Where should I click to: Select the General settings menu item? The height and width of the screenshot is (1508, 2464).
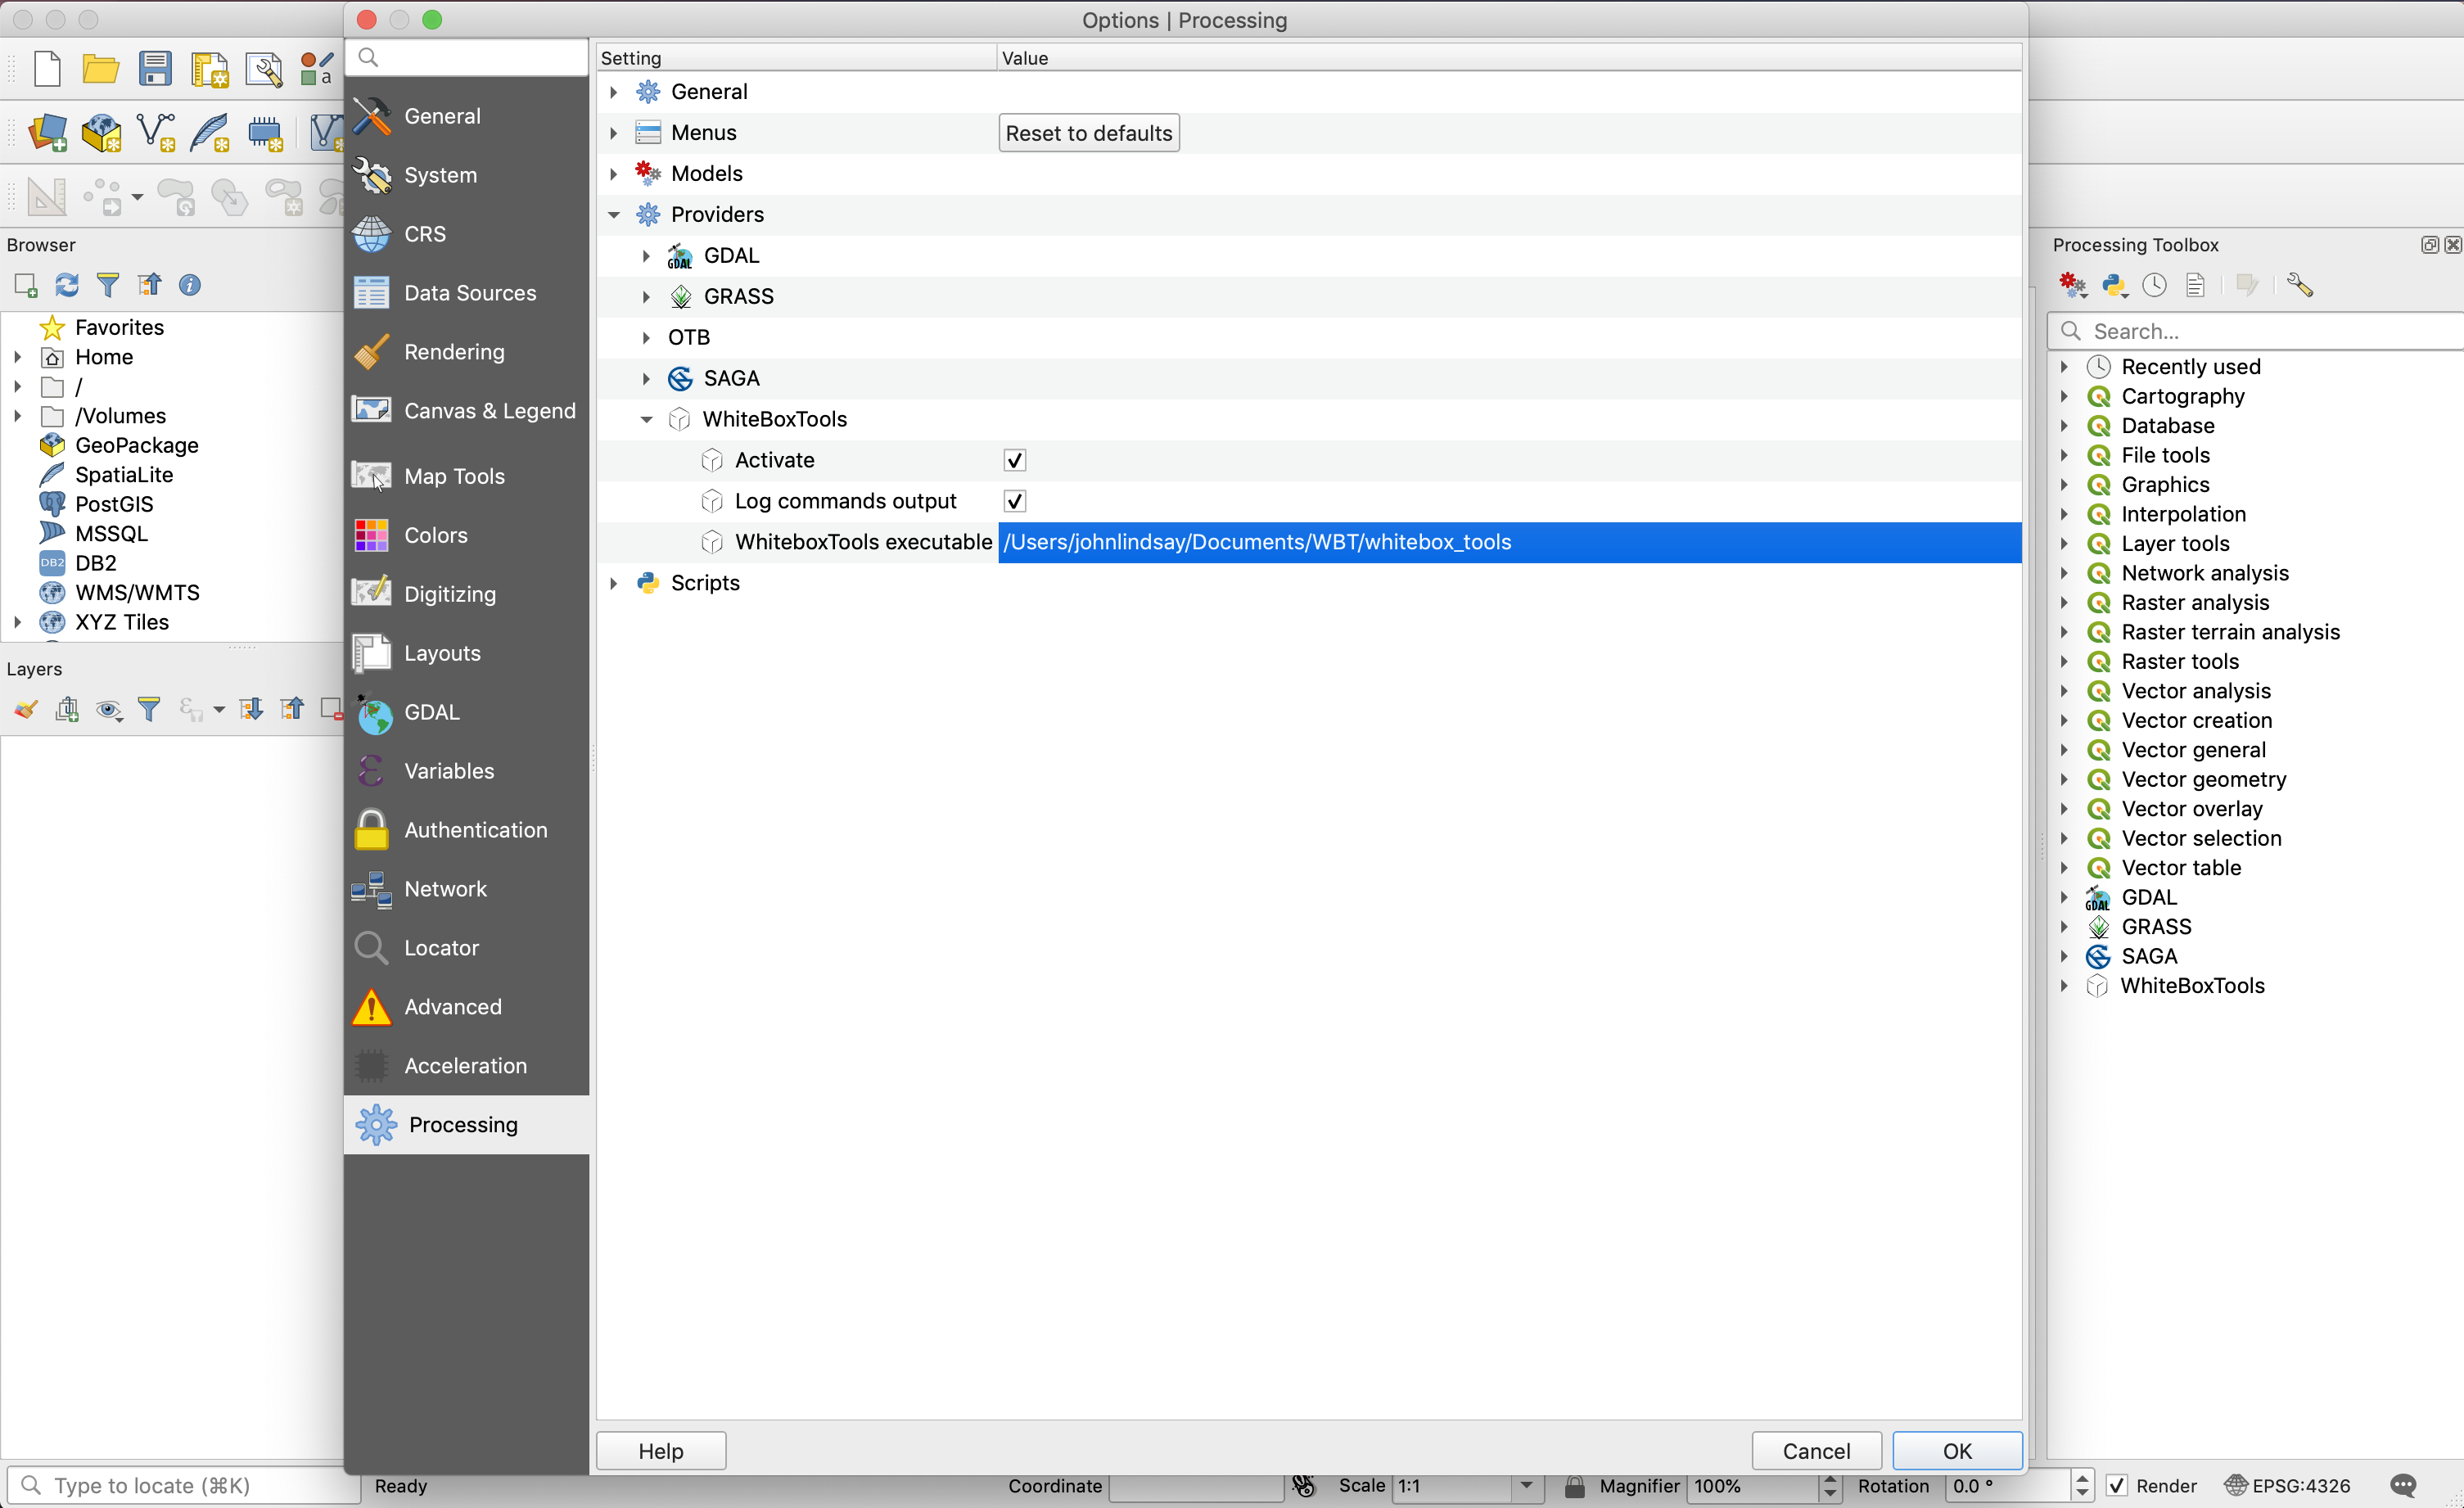point(442,113)
